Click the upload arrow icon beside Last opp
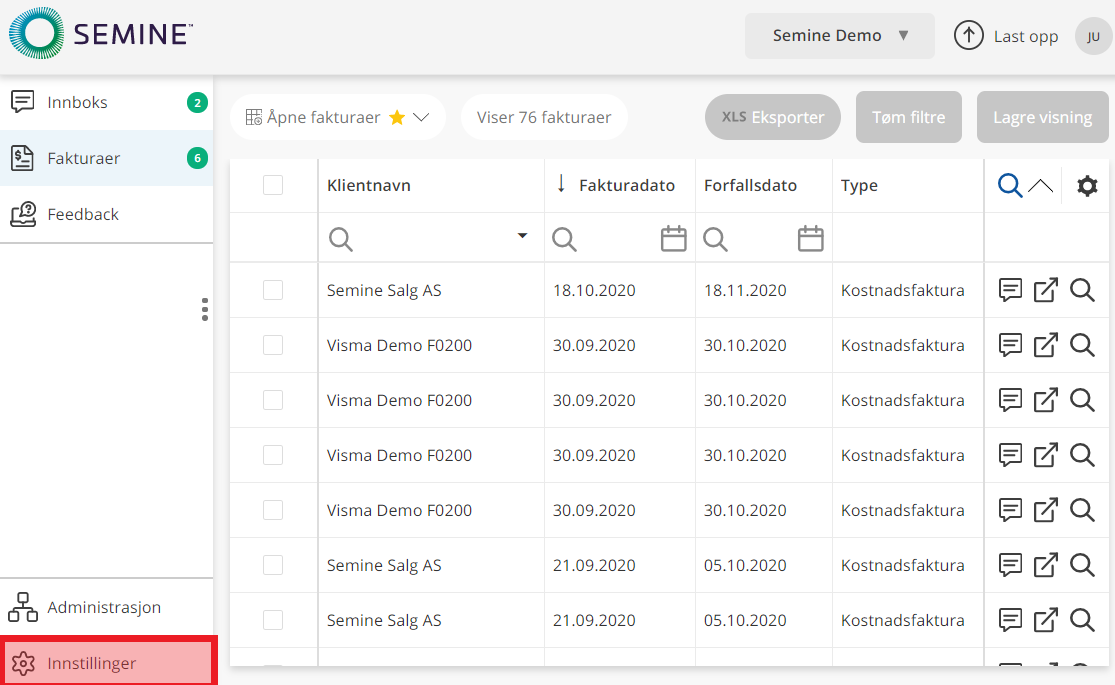The height and width of the screenshot is (685, 1115). 968,36
